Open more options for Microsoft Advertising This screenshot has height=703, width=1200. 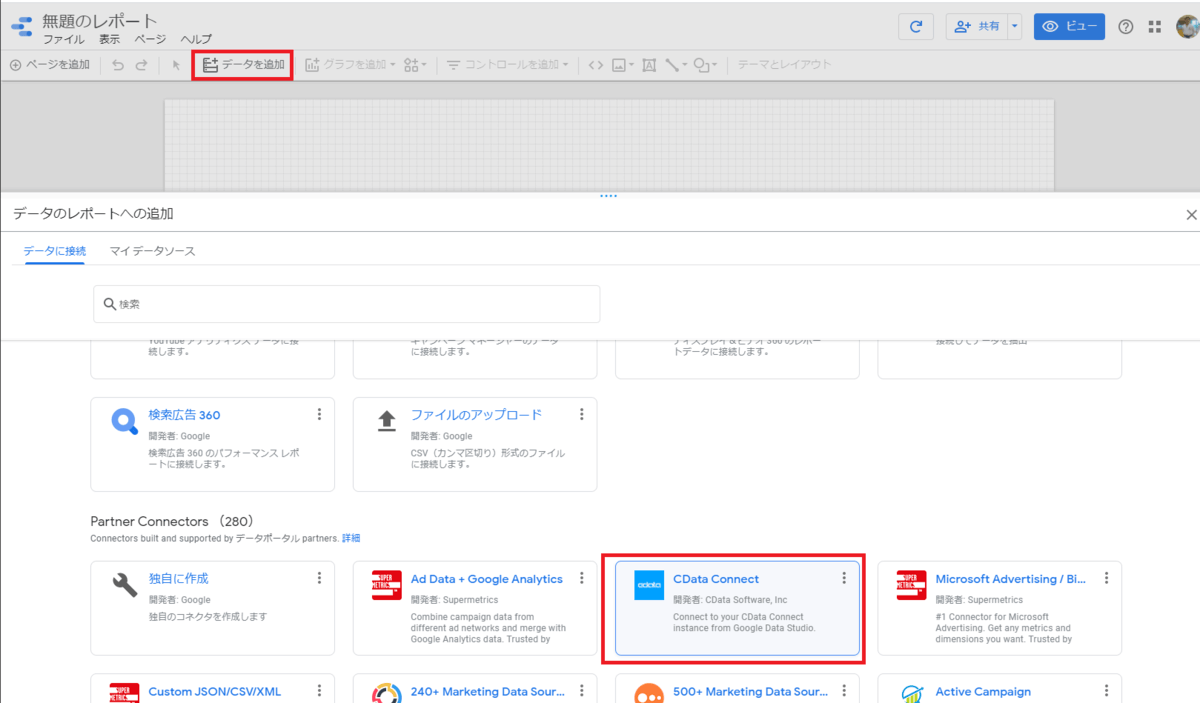pyautogui.click(x=1106, y=578)
